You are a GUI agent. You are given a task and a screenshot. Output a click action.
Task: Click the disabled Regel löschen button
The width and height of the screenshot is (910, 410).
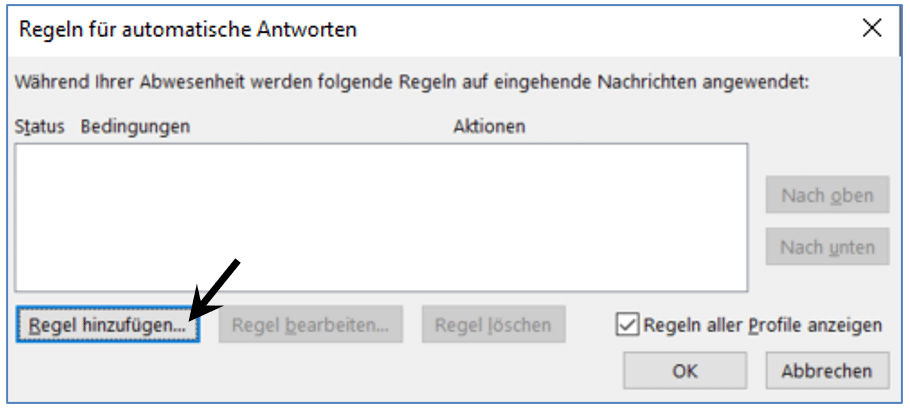(493, 325)
